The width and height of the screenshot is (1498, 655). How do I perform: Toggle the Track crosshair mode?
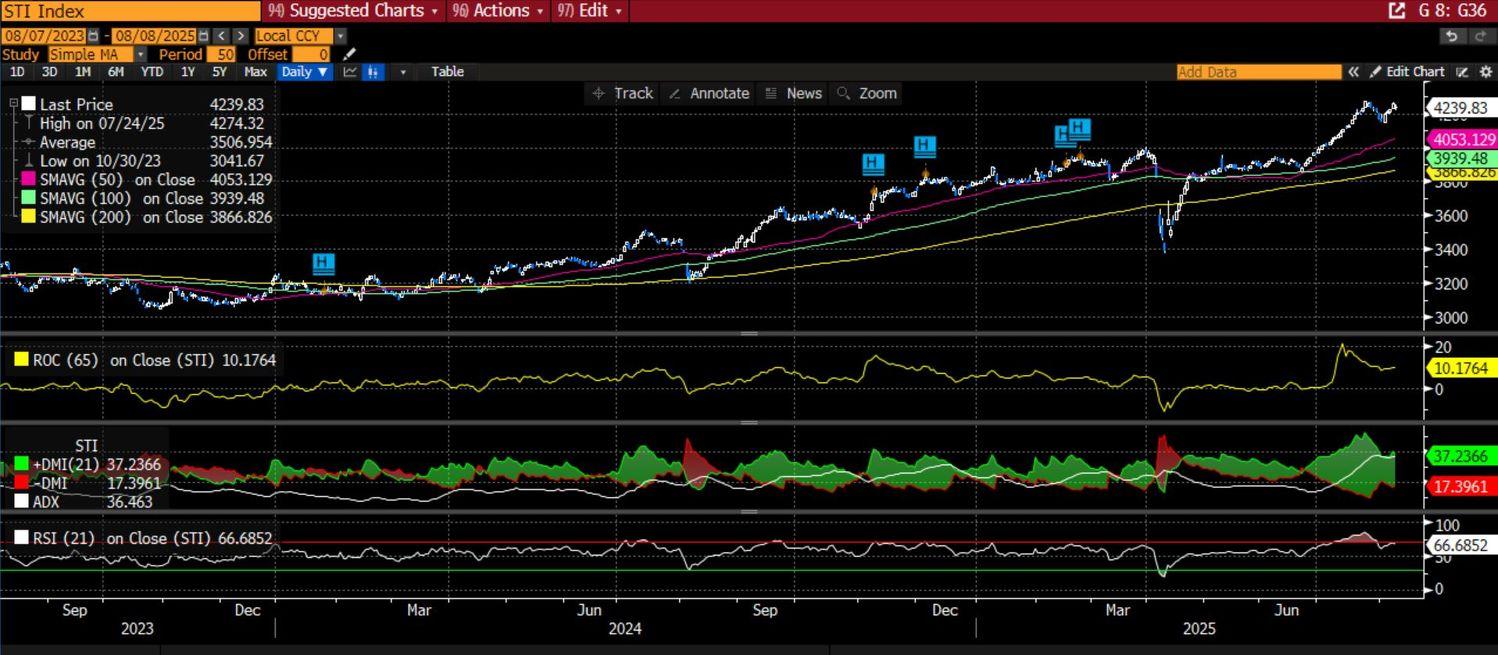pos(622,93)
